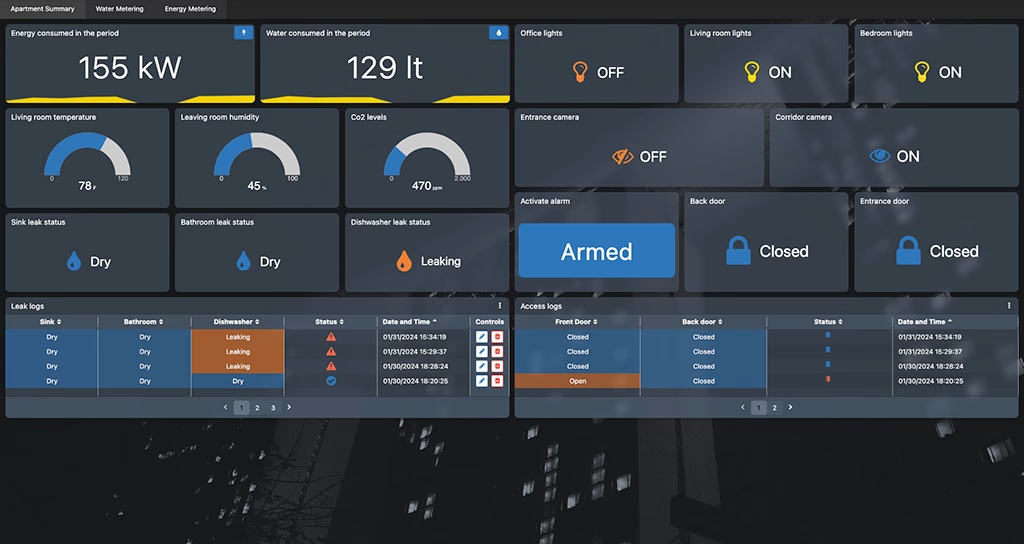This screenshot has height=544, width=1024.
Task: Click Access logs date 01/30/2024 18:28:24
Action: (929, 366)
